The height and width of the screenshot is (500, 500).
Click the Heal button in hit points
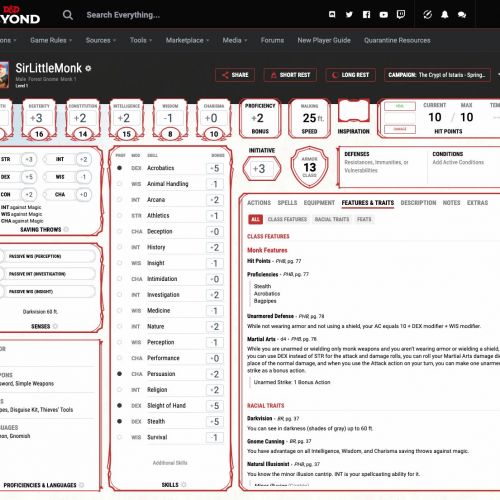coord(400,106)
